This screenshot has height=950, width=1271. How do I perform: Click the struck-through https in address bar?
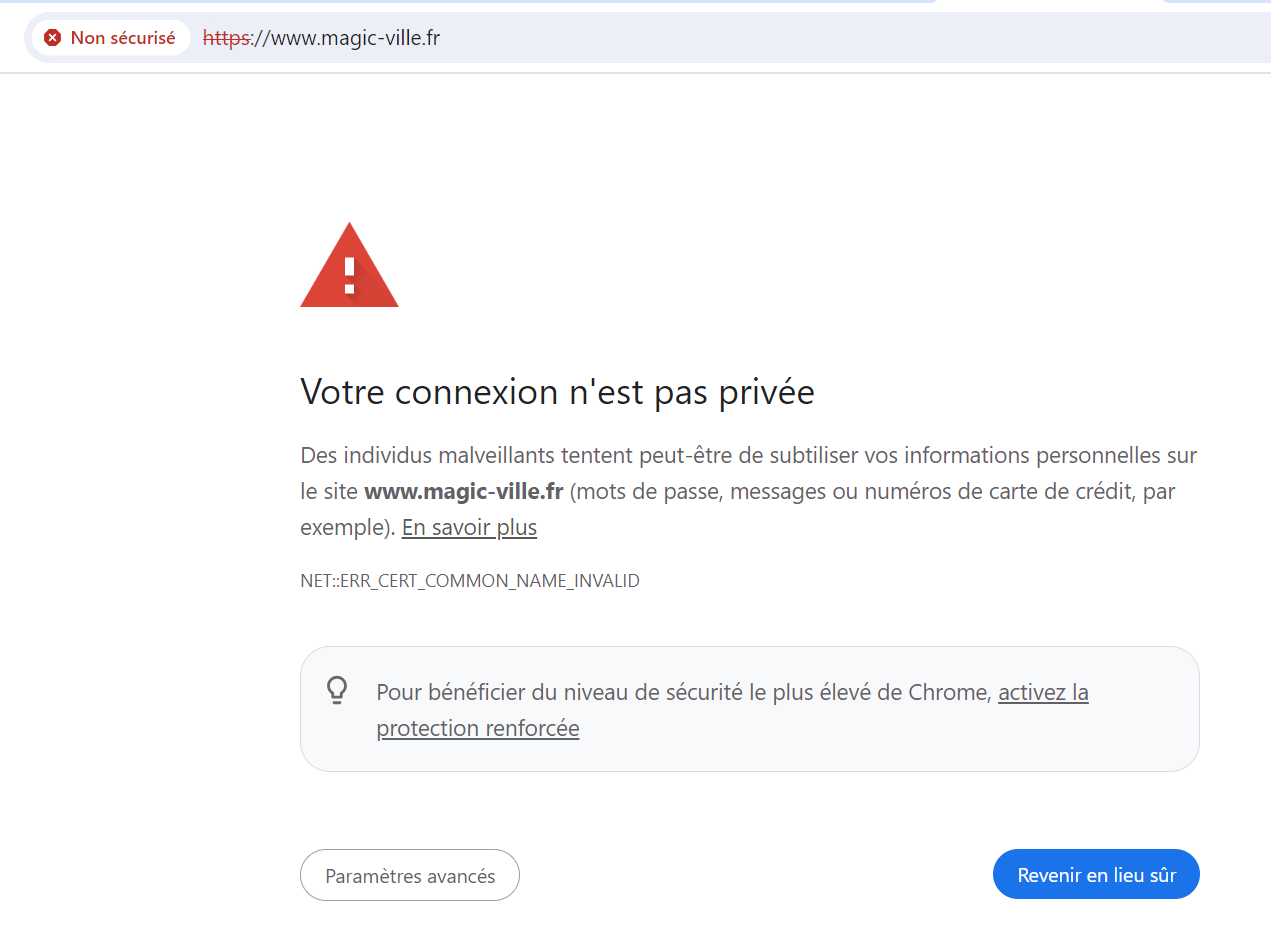[x=225, y=38]
